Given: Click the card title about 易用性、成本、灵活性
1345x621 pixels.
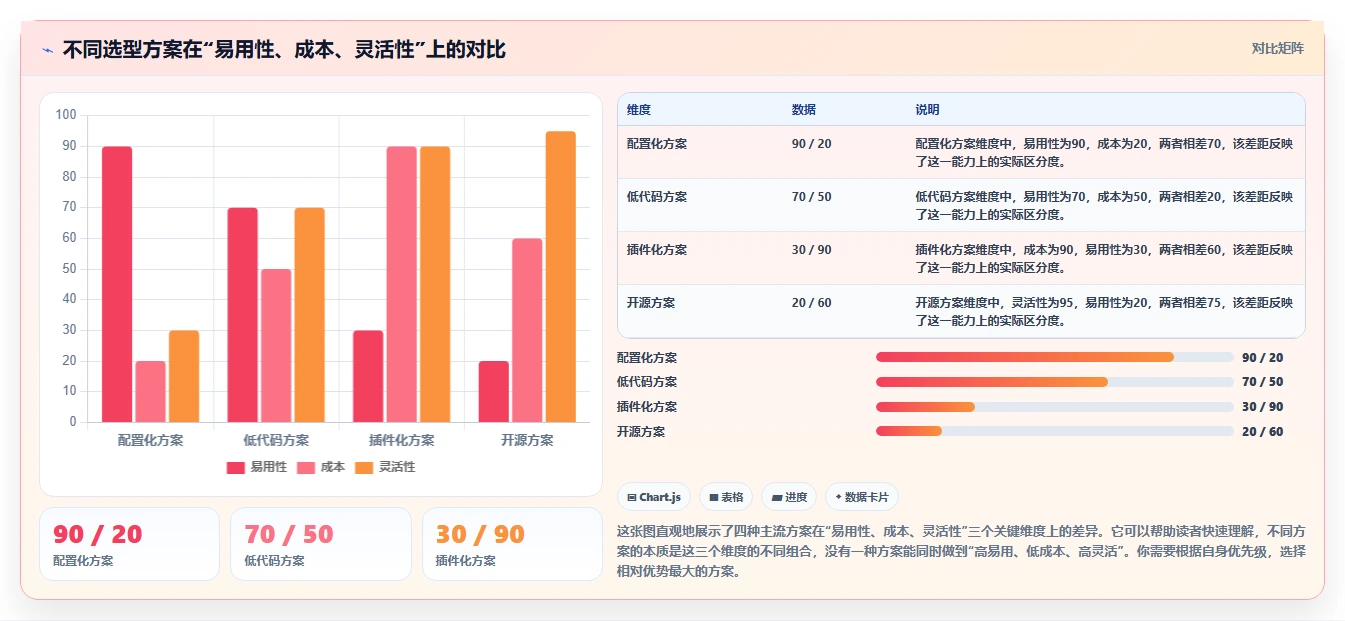Looking at the screenshot, I should click(284, 49).
